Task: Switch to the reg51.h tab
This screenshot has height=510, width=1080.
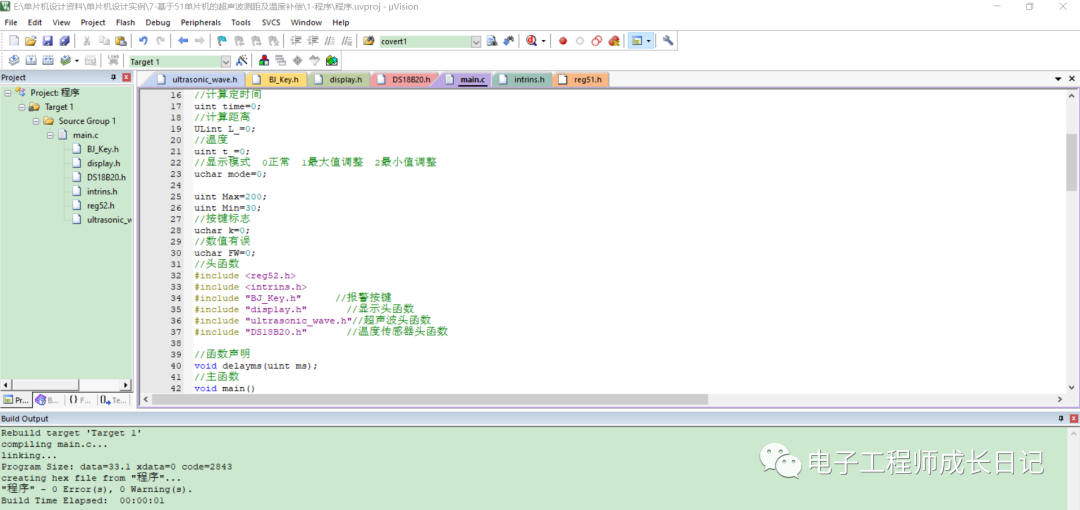Action: click(581, 80)
